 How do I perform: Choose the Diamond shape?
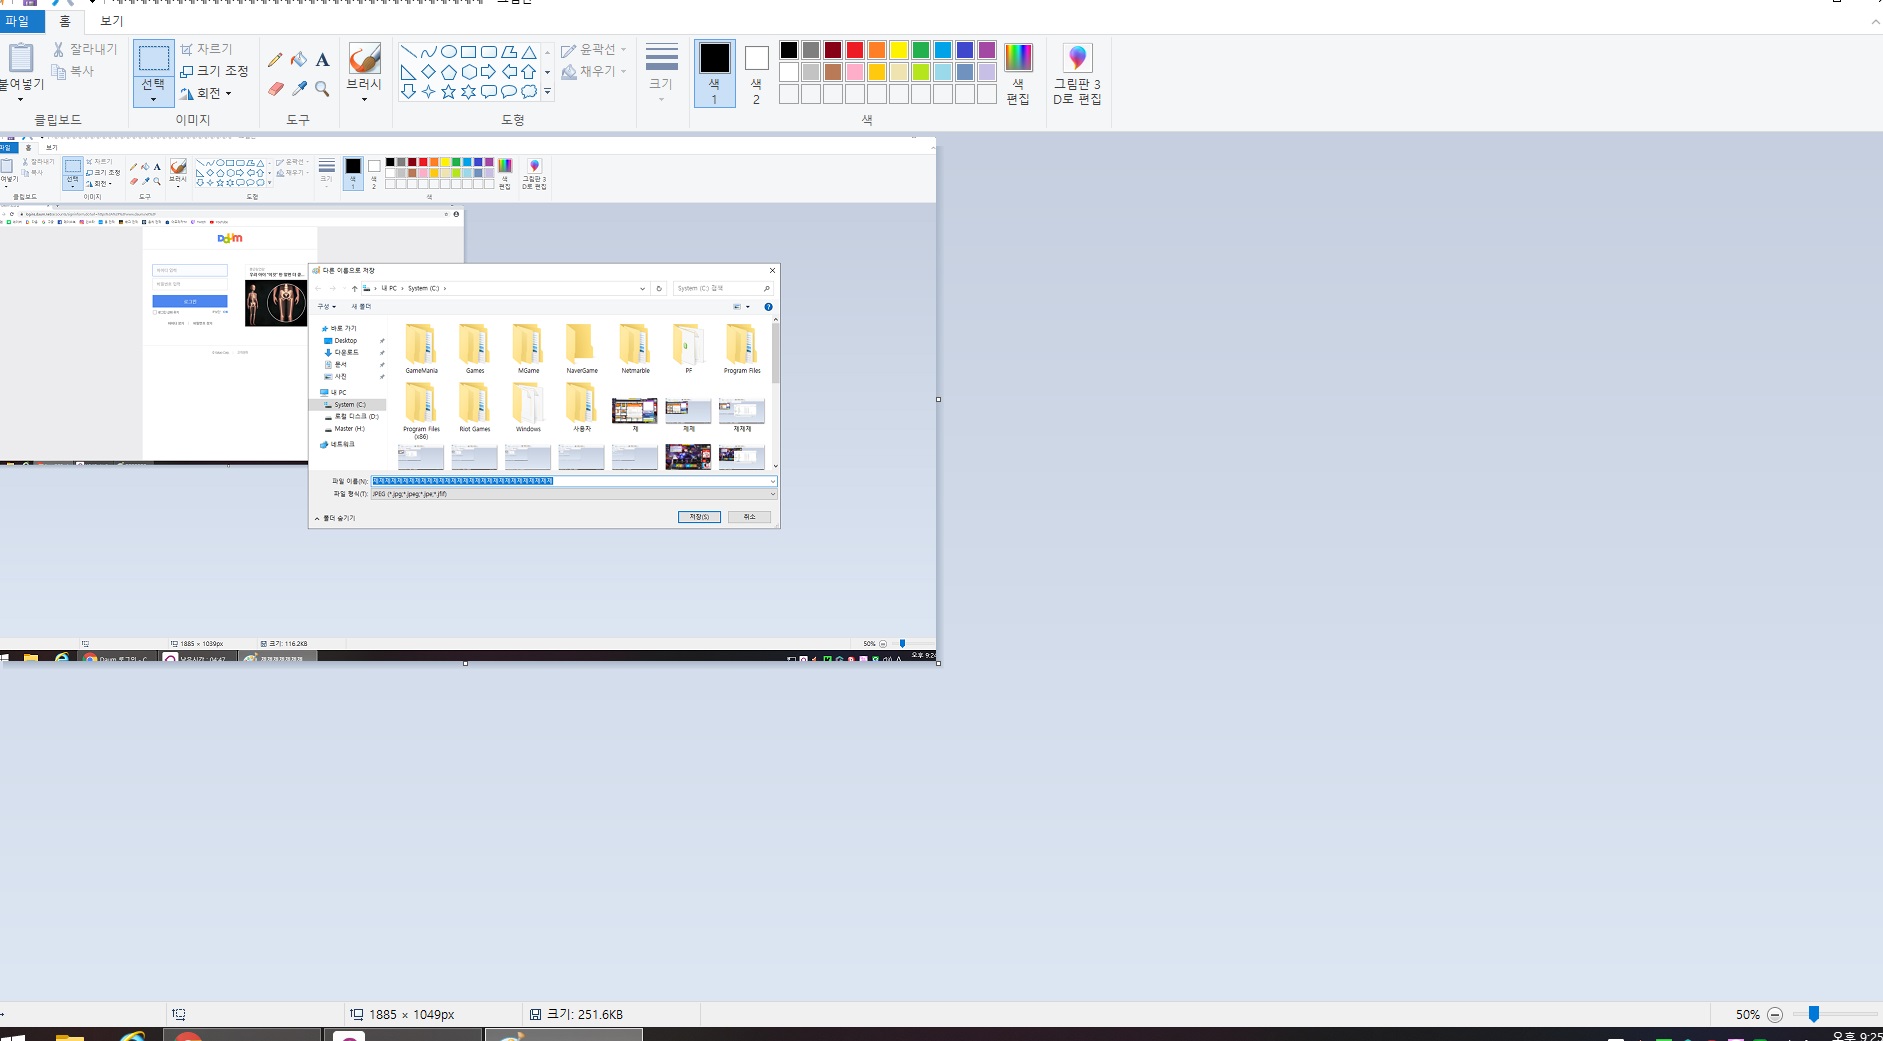pos(428,72)
